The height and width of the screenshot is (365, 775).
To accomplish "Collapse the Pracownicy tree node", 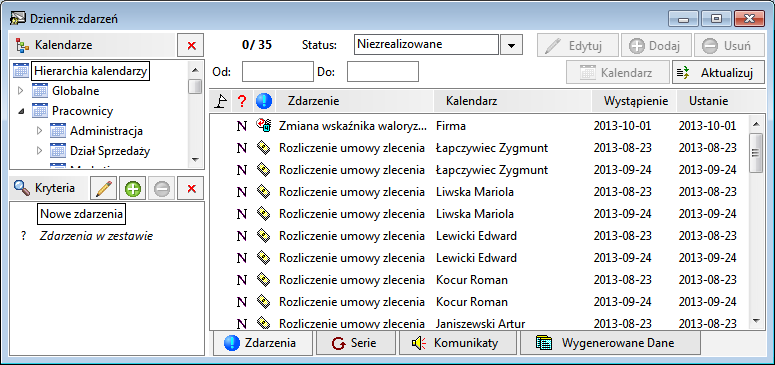I will (21, 111).
